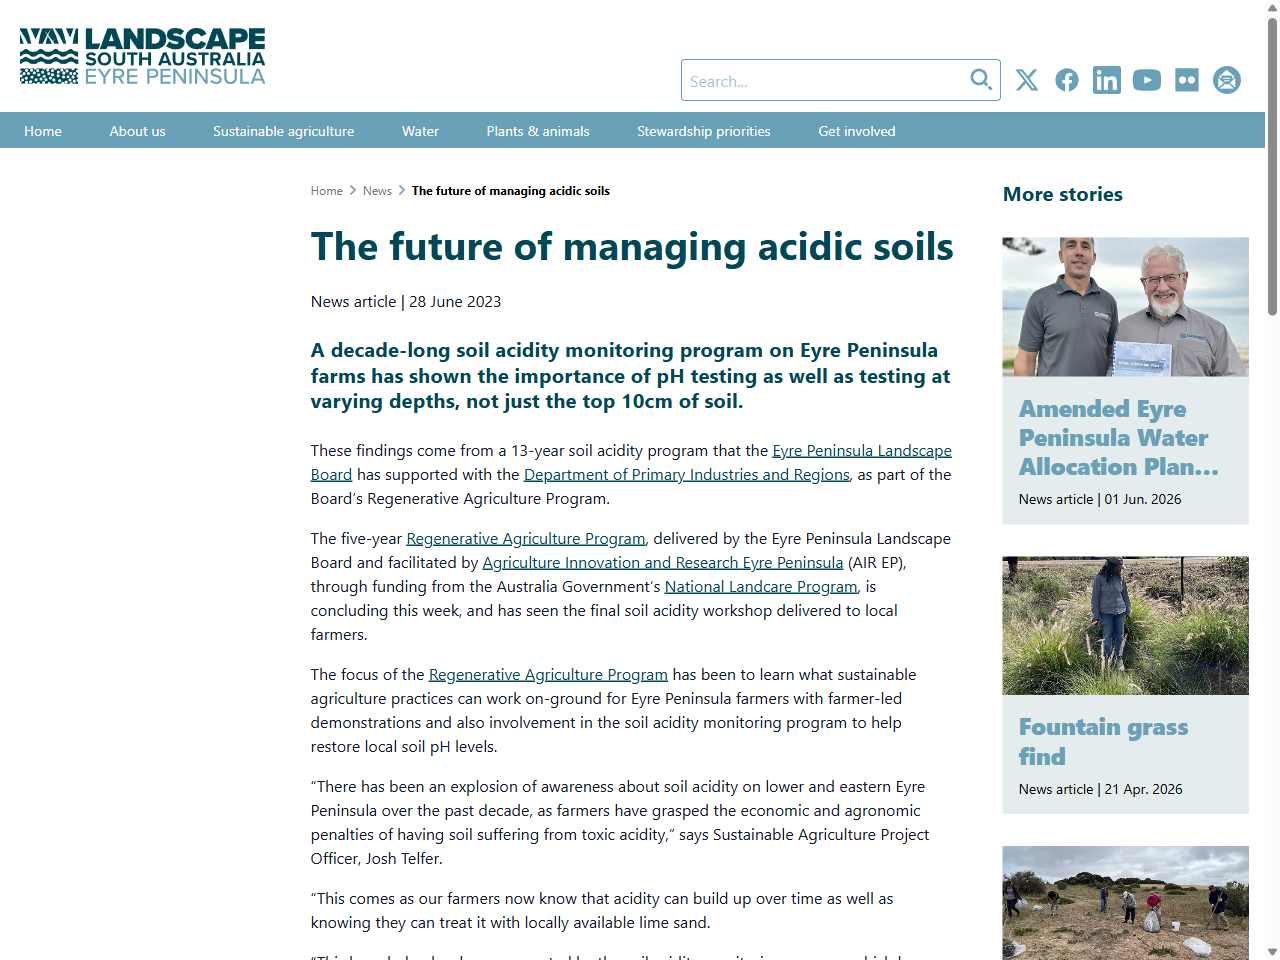The height and width of the screenshot is (960, 1280).
Task: Click 'News article | 21 Apr. 2026' date
Action: pos(1101,789)
